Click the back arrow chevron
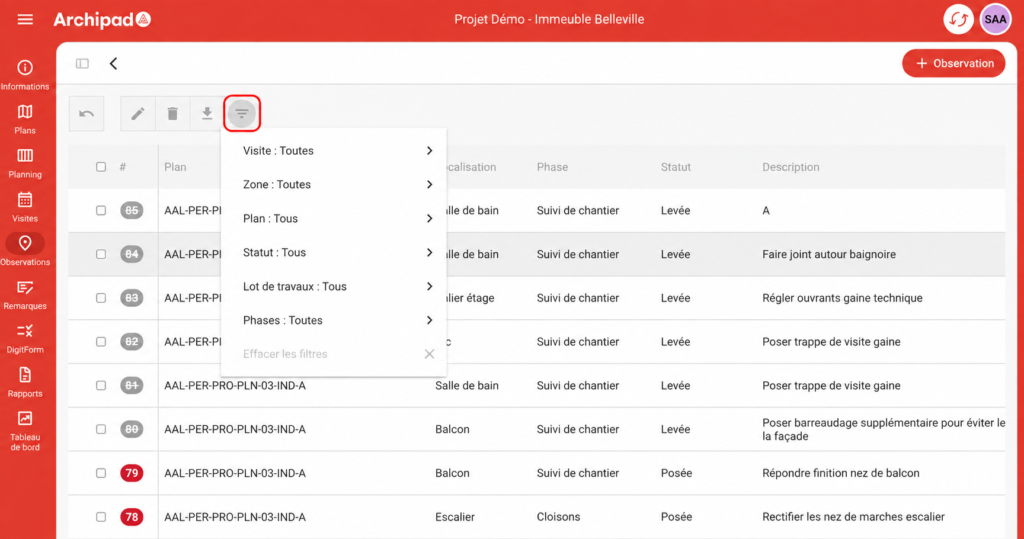 tap(114, 63)
